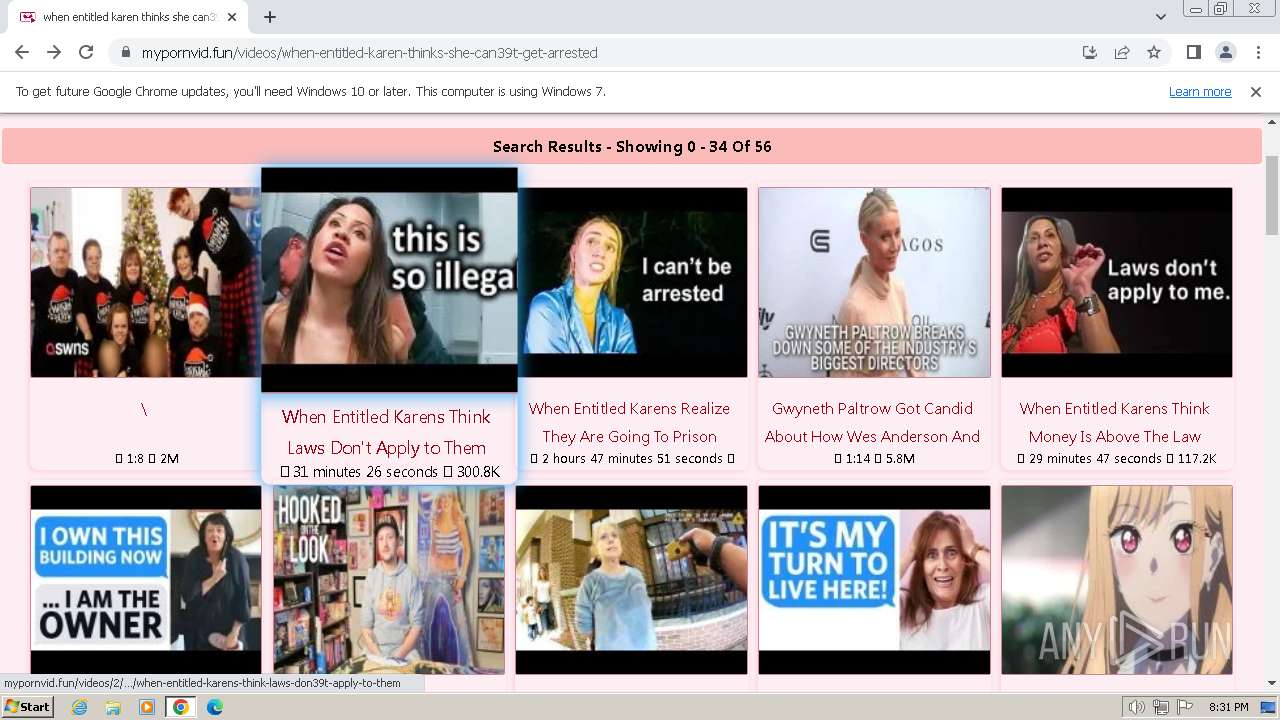Bookmark this tab with star icon
Image resolution: width=1280 pixels, height=720 pixels.
click(1154, 52)
